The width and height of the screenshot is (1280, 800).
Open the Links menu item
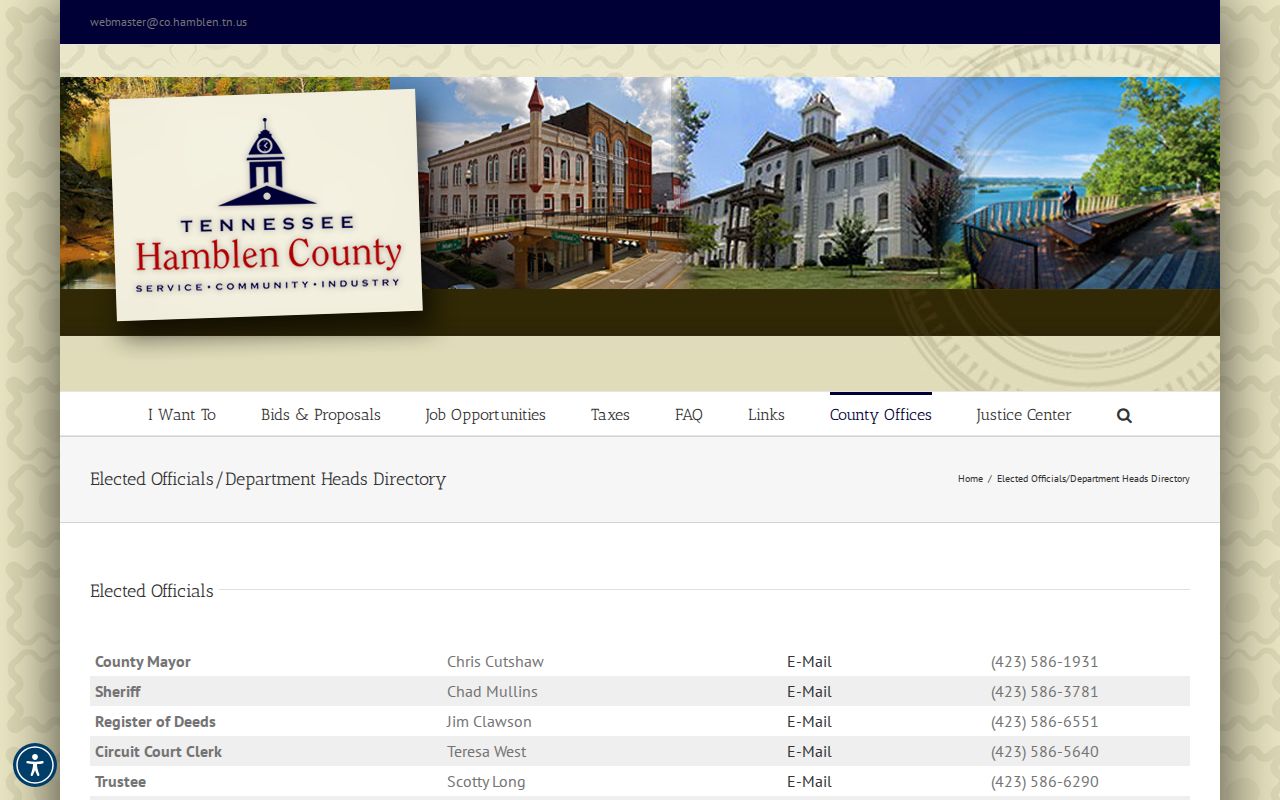pyautogui.click(x=766, y=414)
